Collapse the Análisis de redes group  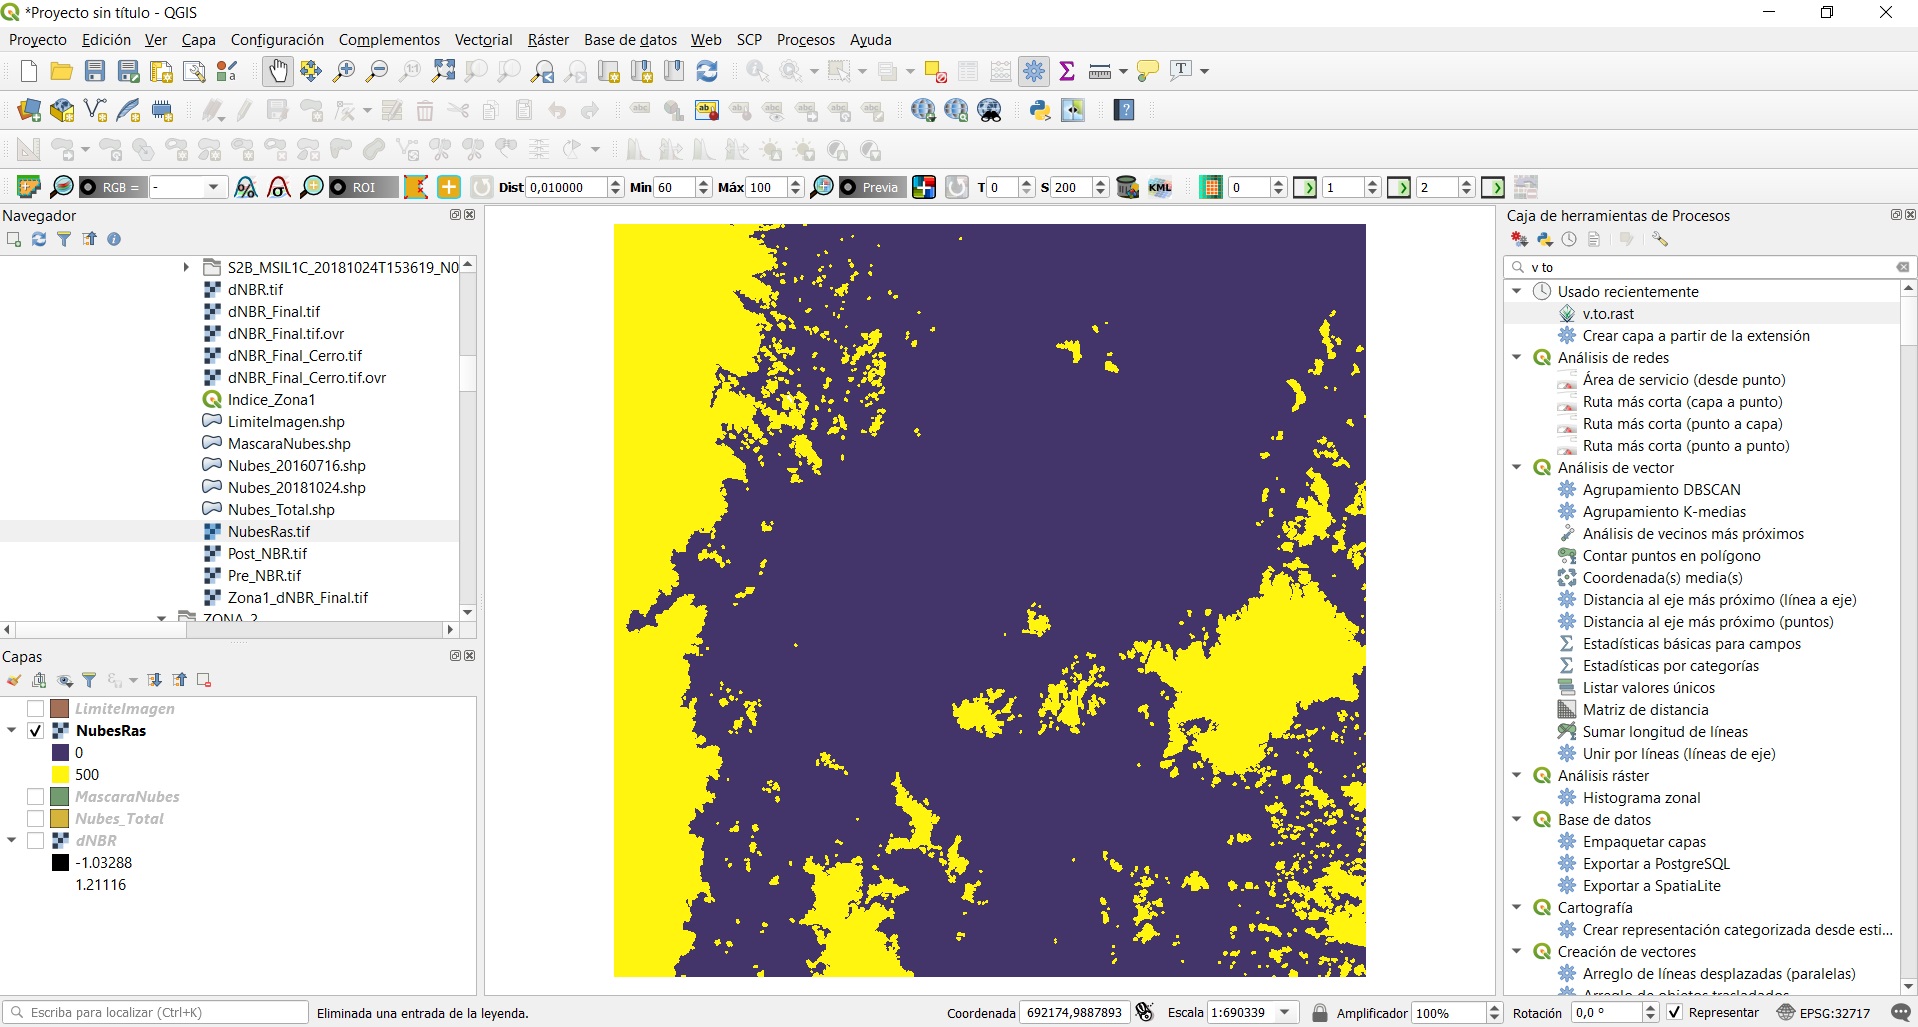pyautogui.click(x=1517, y=357)
